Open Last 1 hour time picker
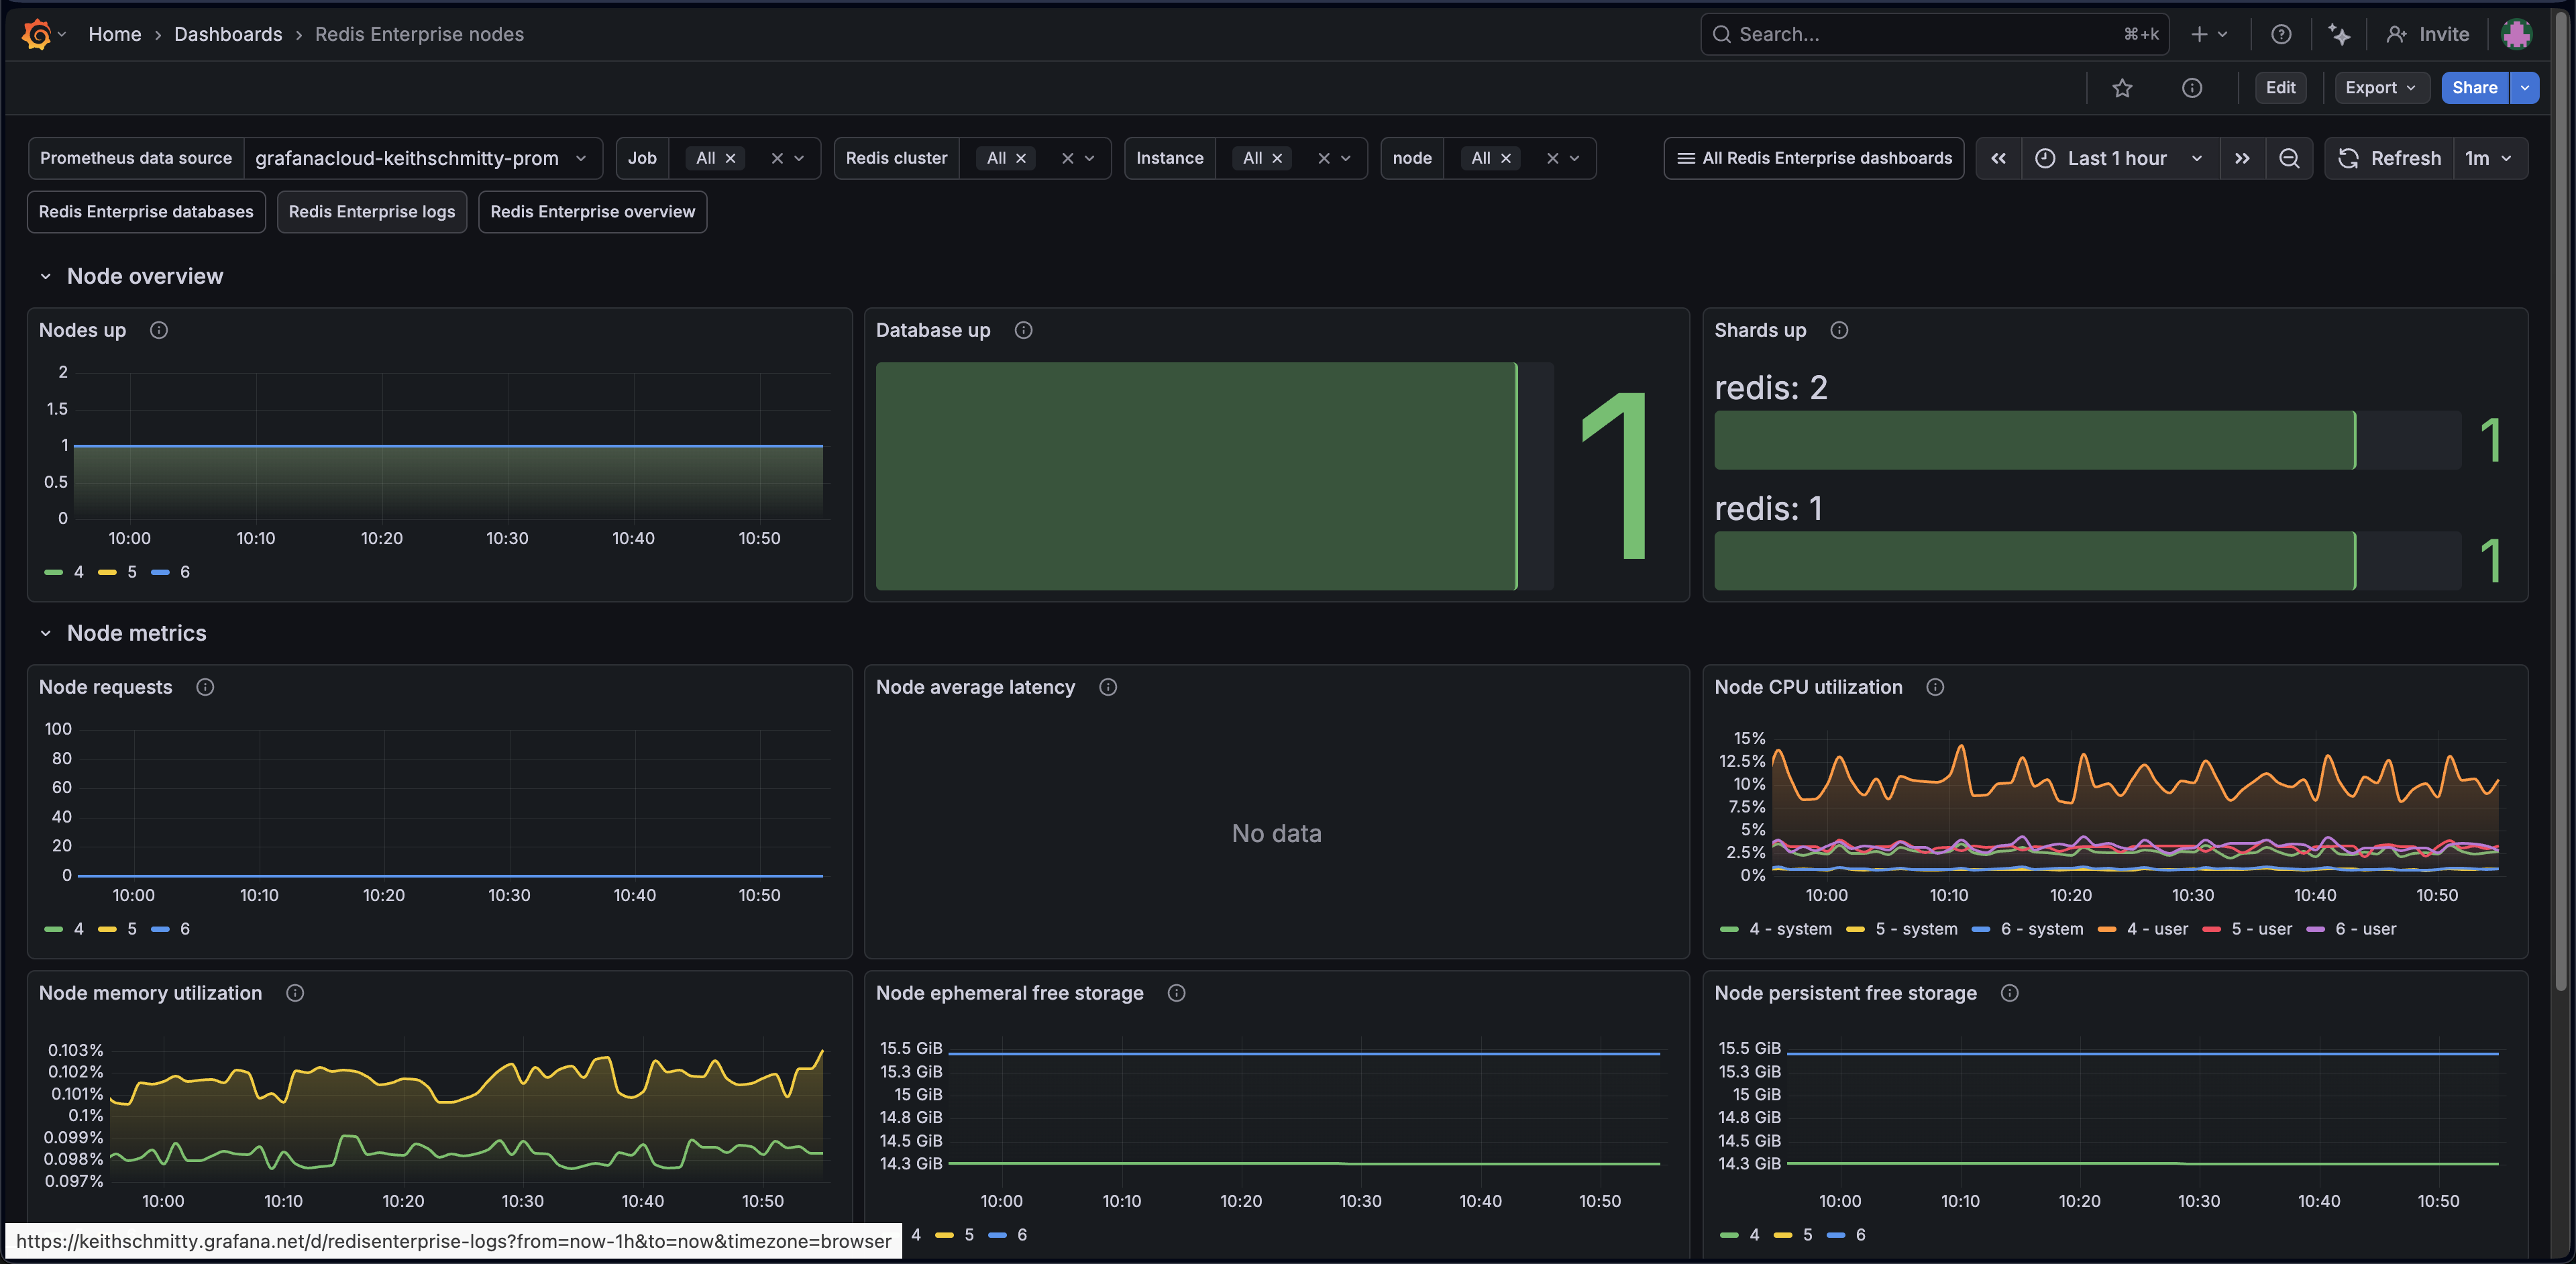2576x1264 pixels. 2120,158
